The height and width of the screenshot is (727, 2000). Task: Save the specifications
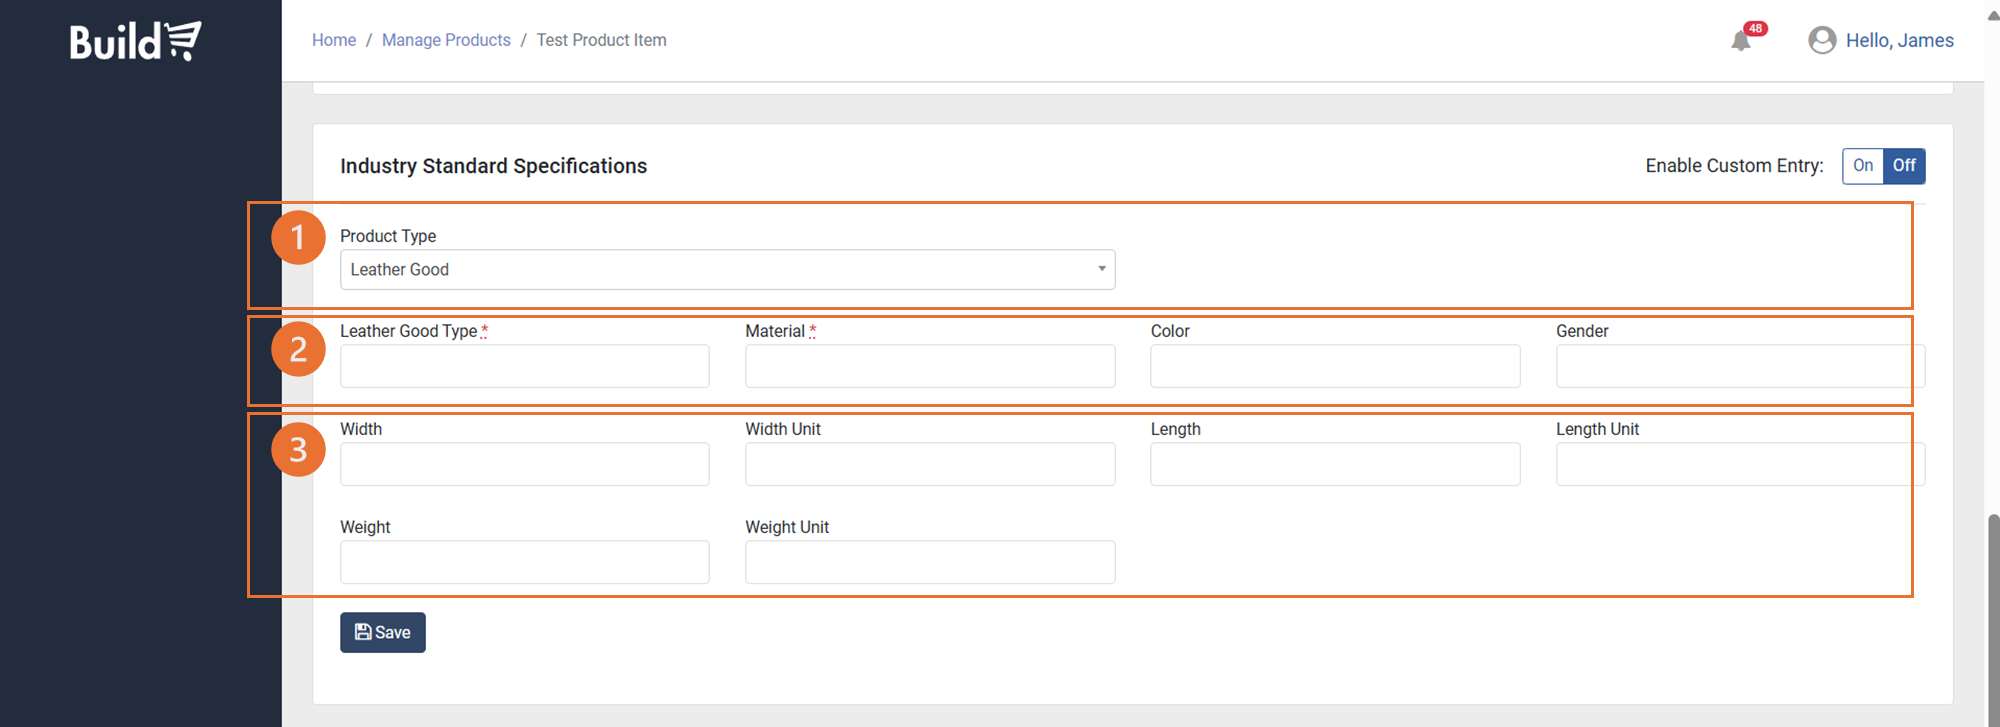(383, 633)
